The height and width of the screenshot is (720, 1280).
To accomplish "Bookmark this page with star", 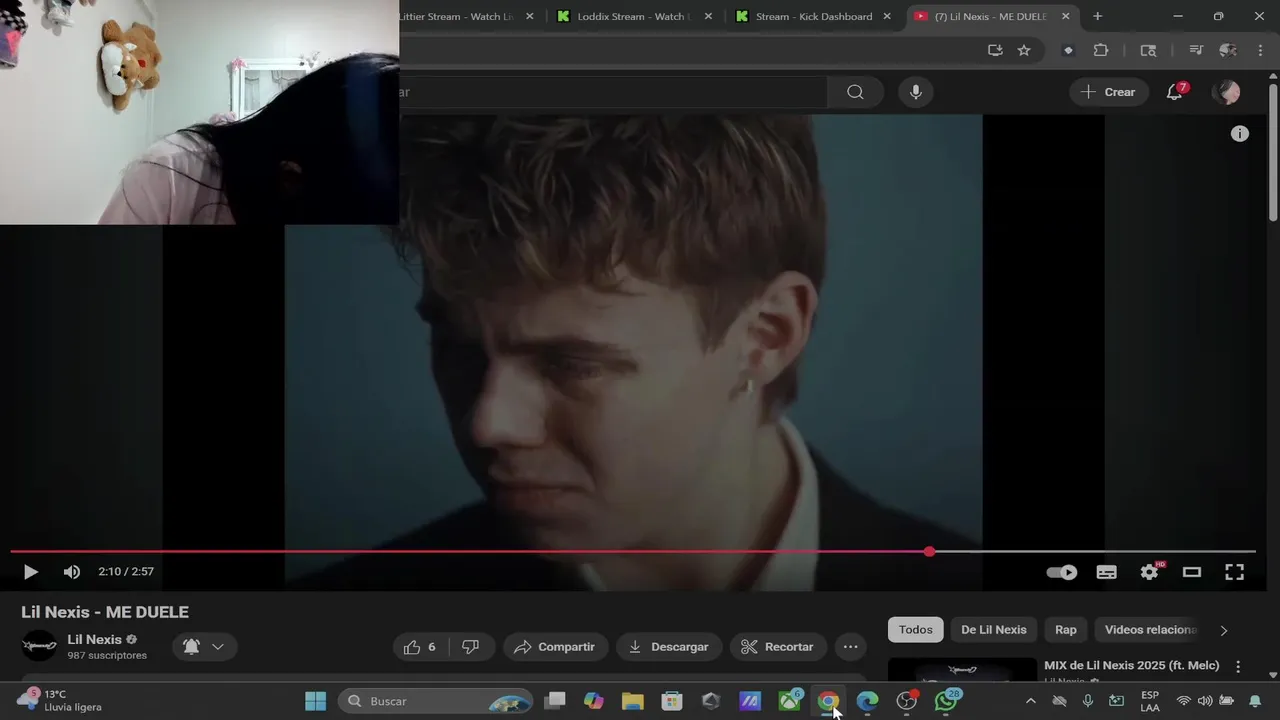I will [x=1024, y=50].
